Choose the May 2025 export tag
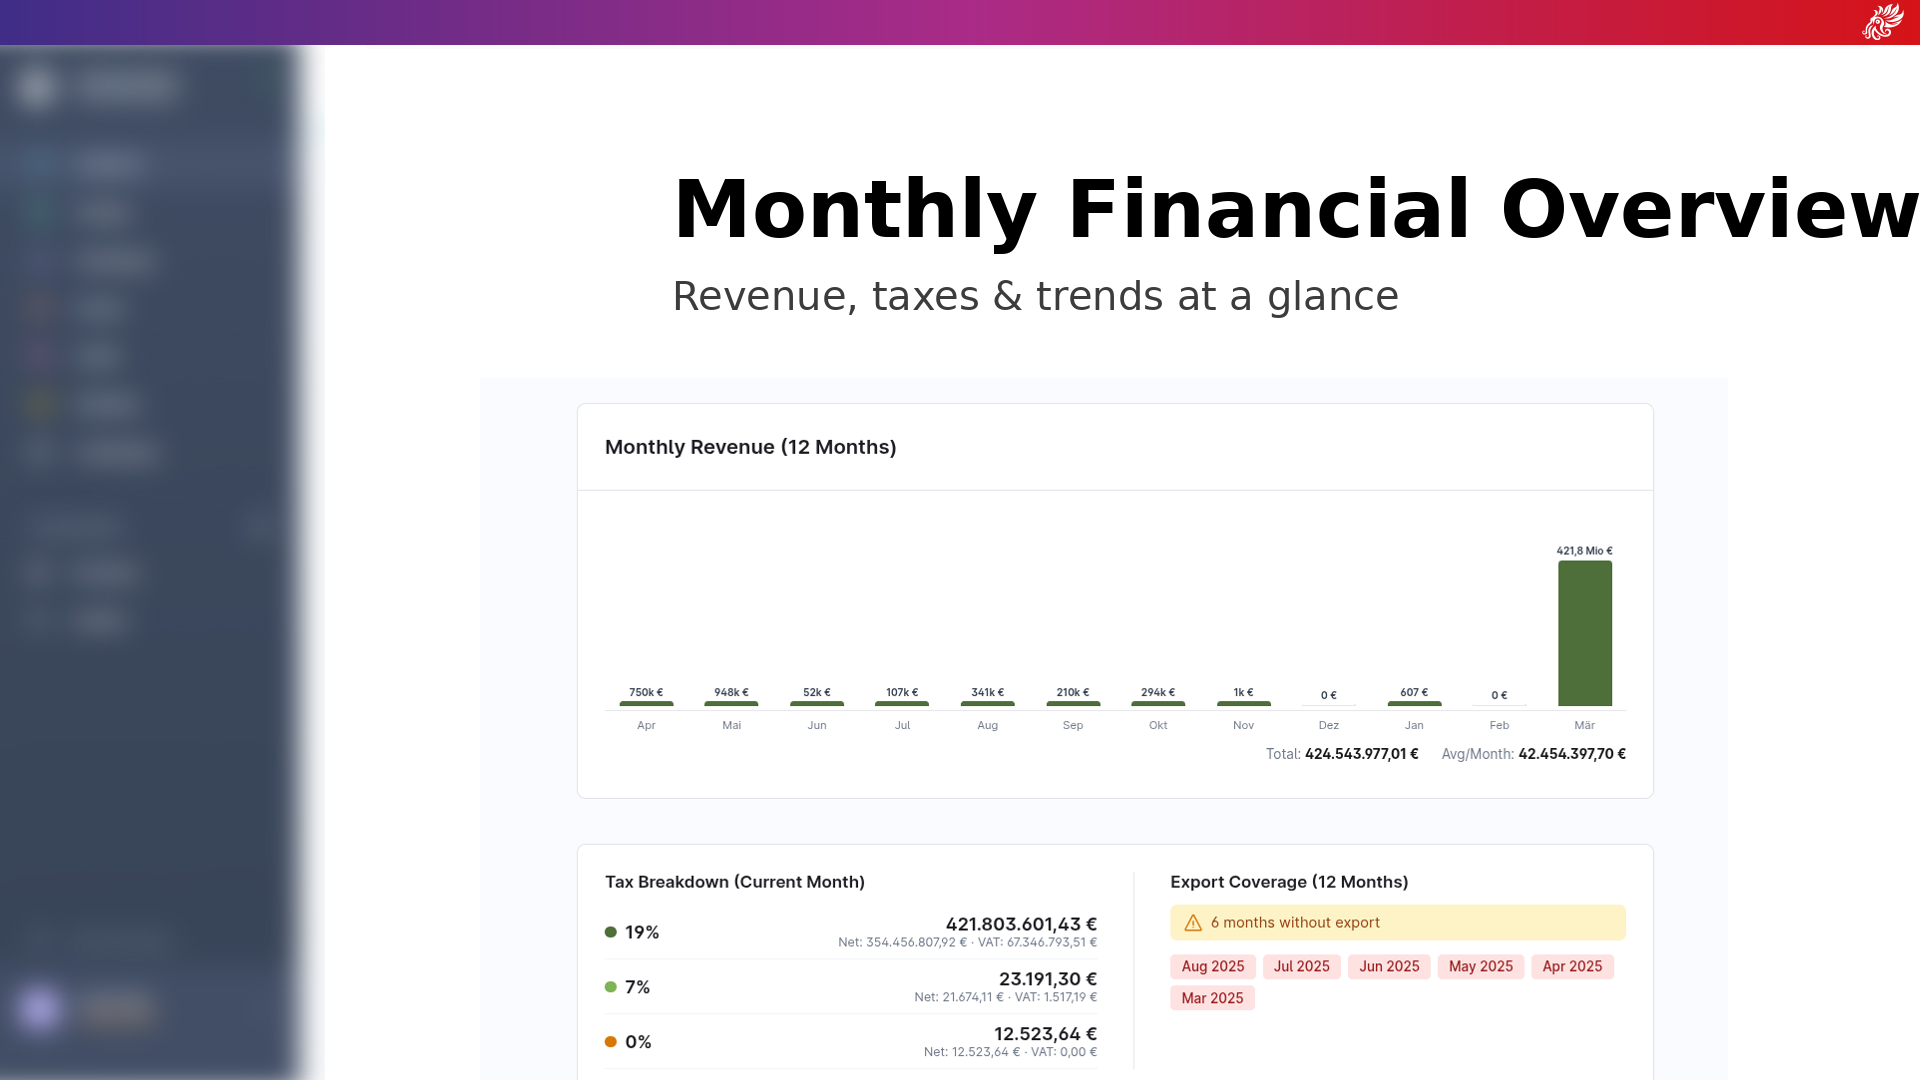This screenshot has height=1080, width=1920. coord(1480,966)
